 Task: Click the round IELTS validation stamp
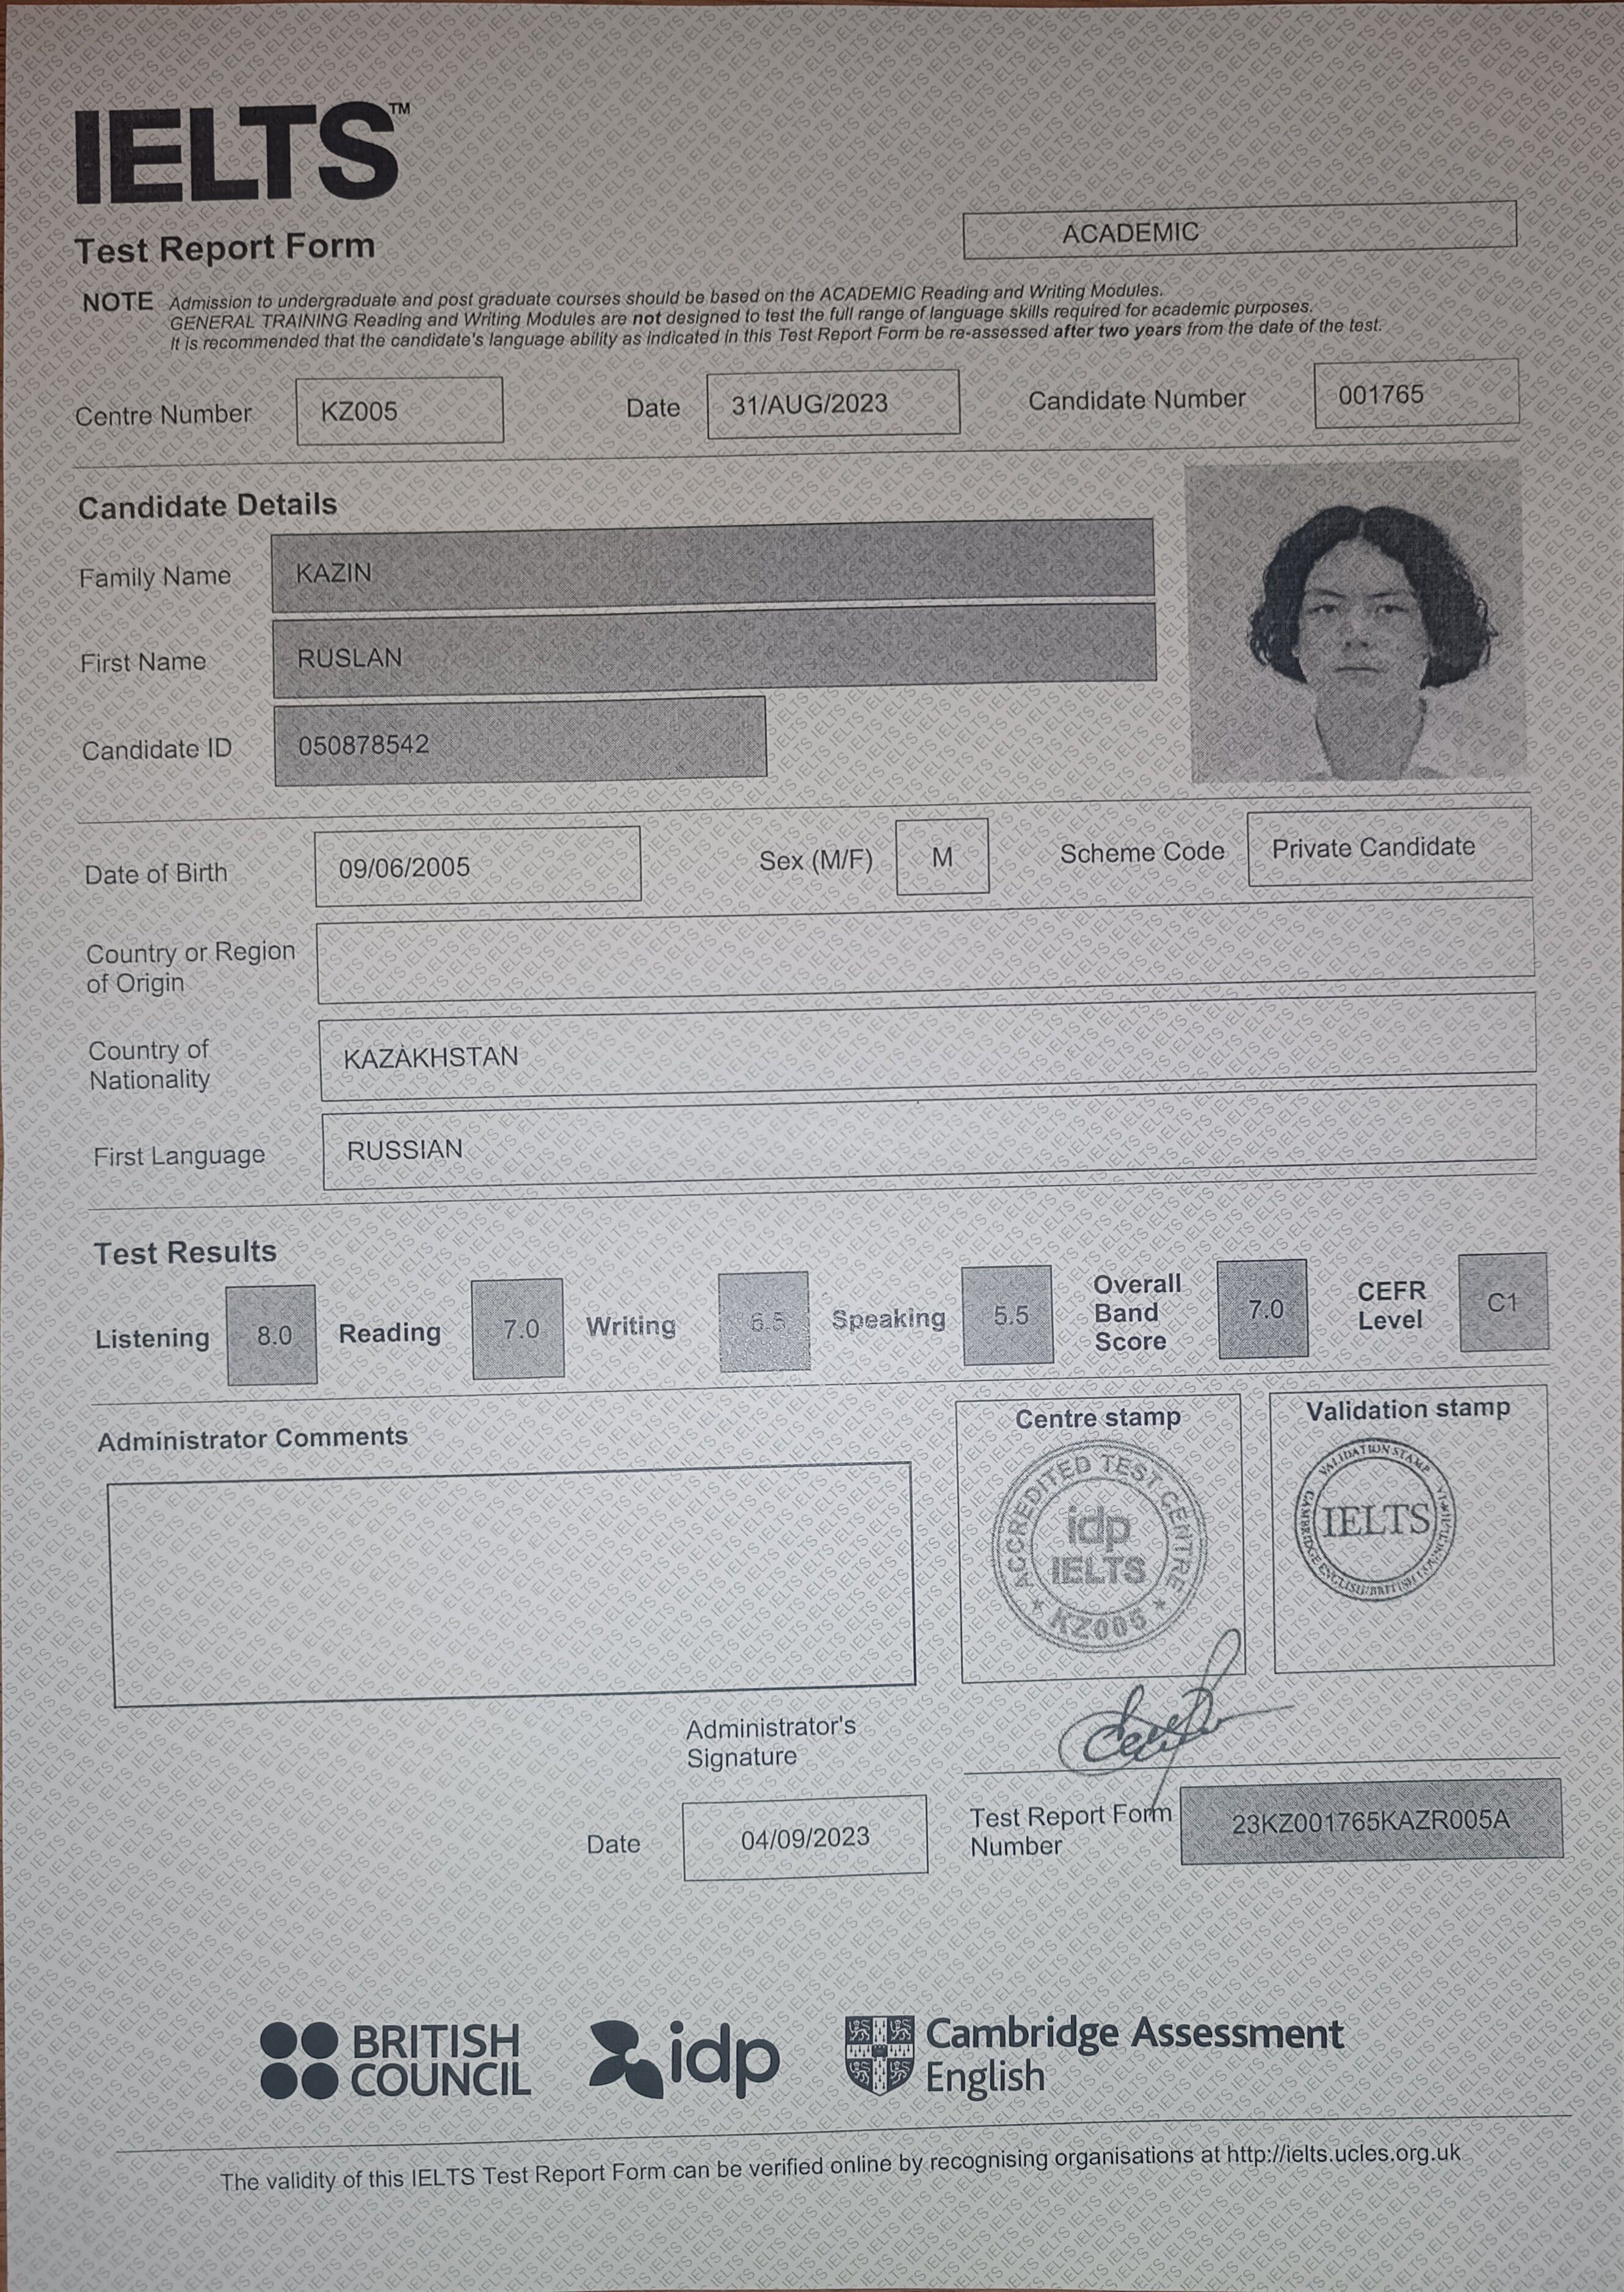[1375, 1519]
